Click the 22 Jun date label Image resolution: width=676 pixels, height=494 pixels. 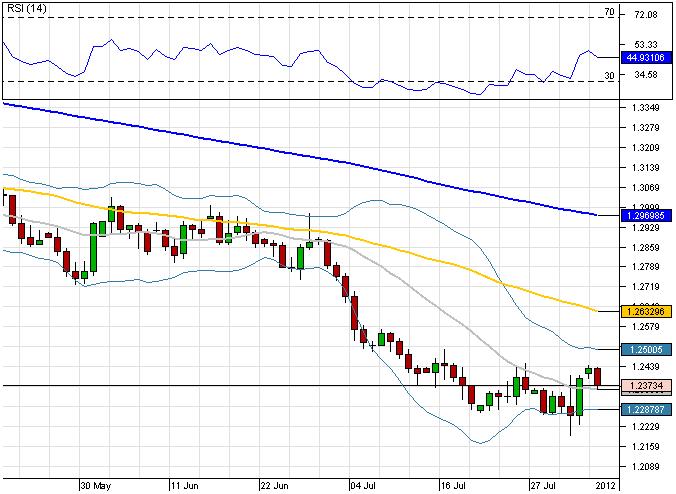click(x=275, y=483)
